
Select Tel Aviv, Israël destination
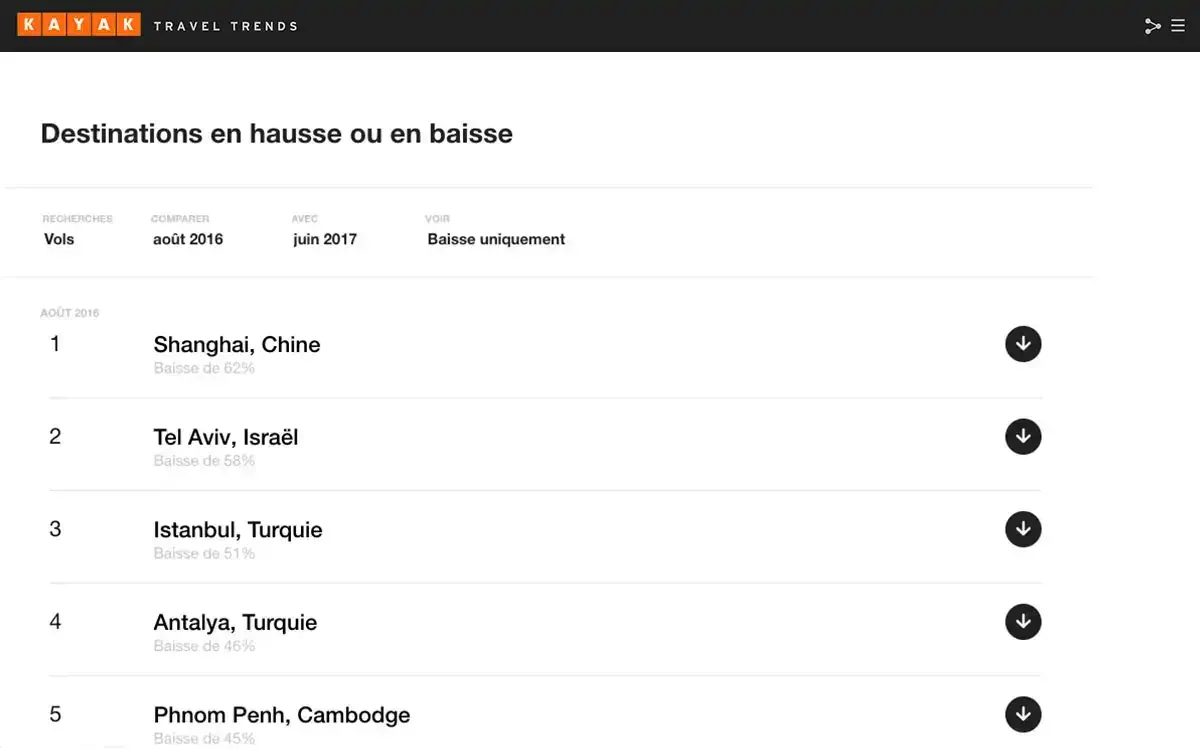(x=226, y=437)
